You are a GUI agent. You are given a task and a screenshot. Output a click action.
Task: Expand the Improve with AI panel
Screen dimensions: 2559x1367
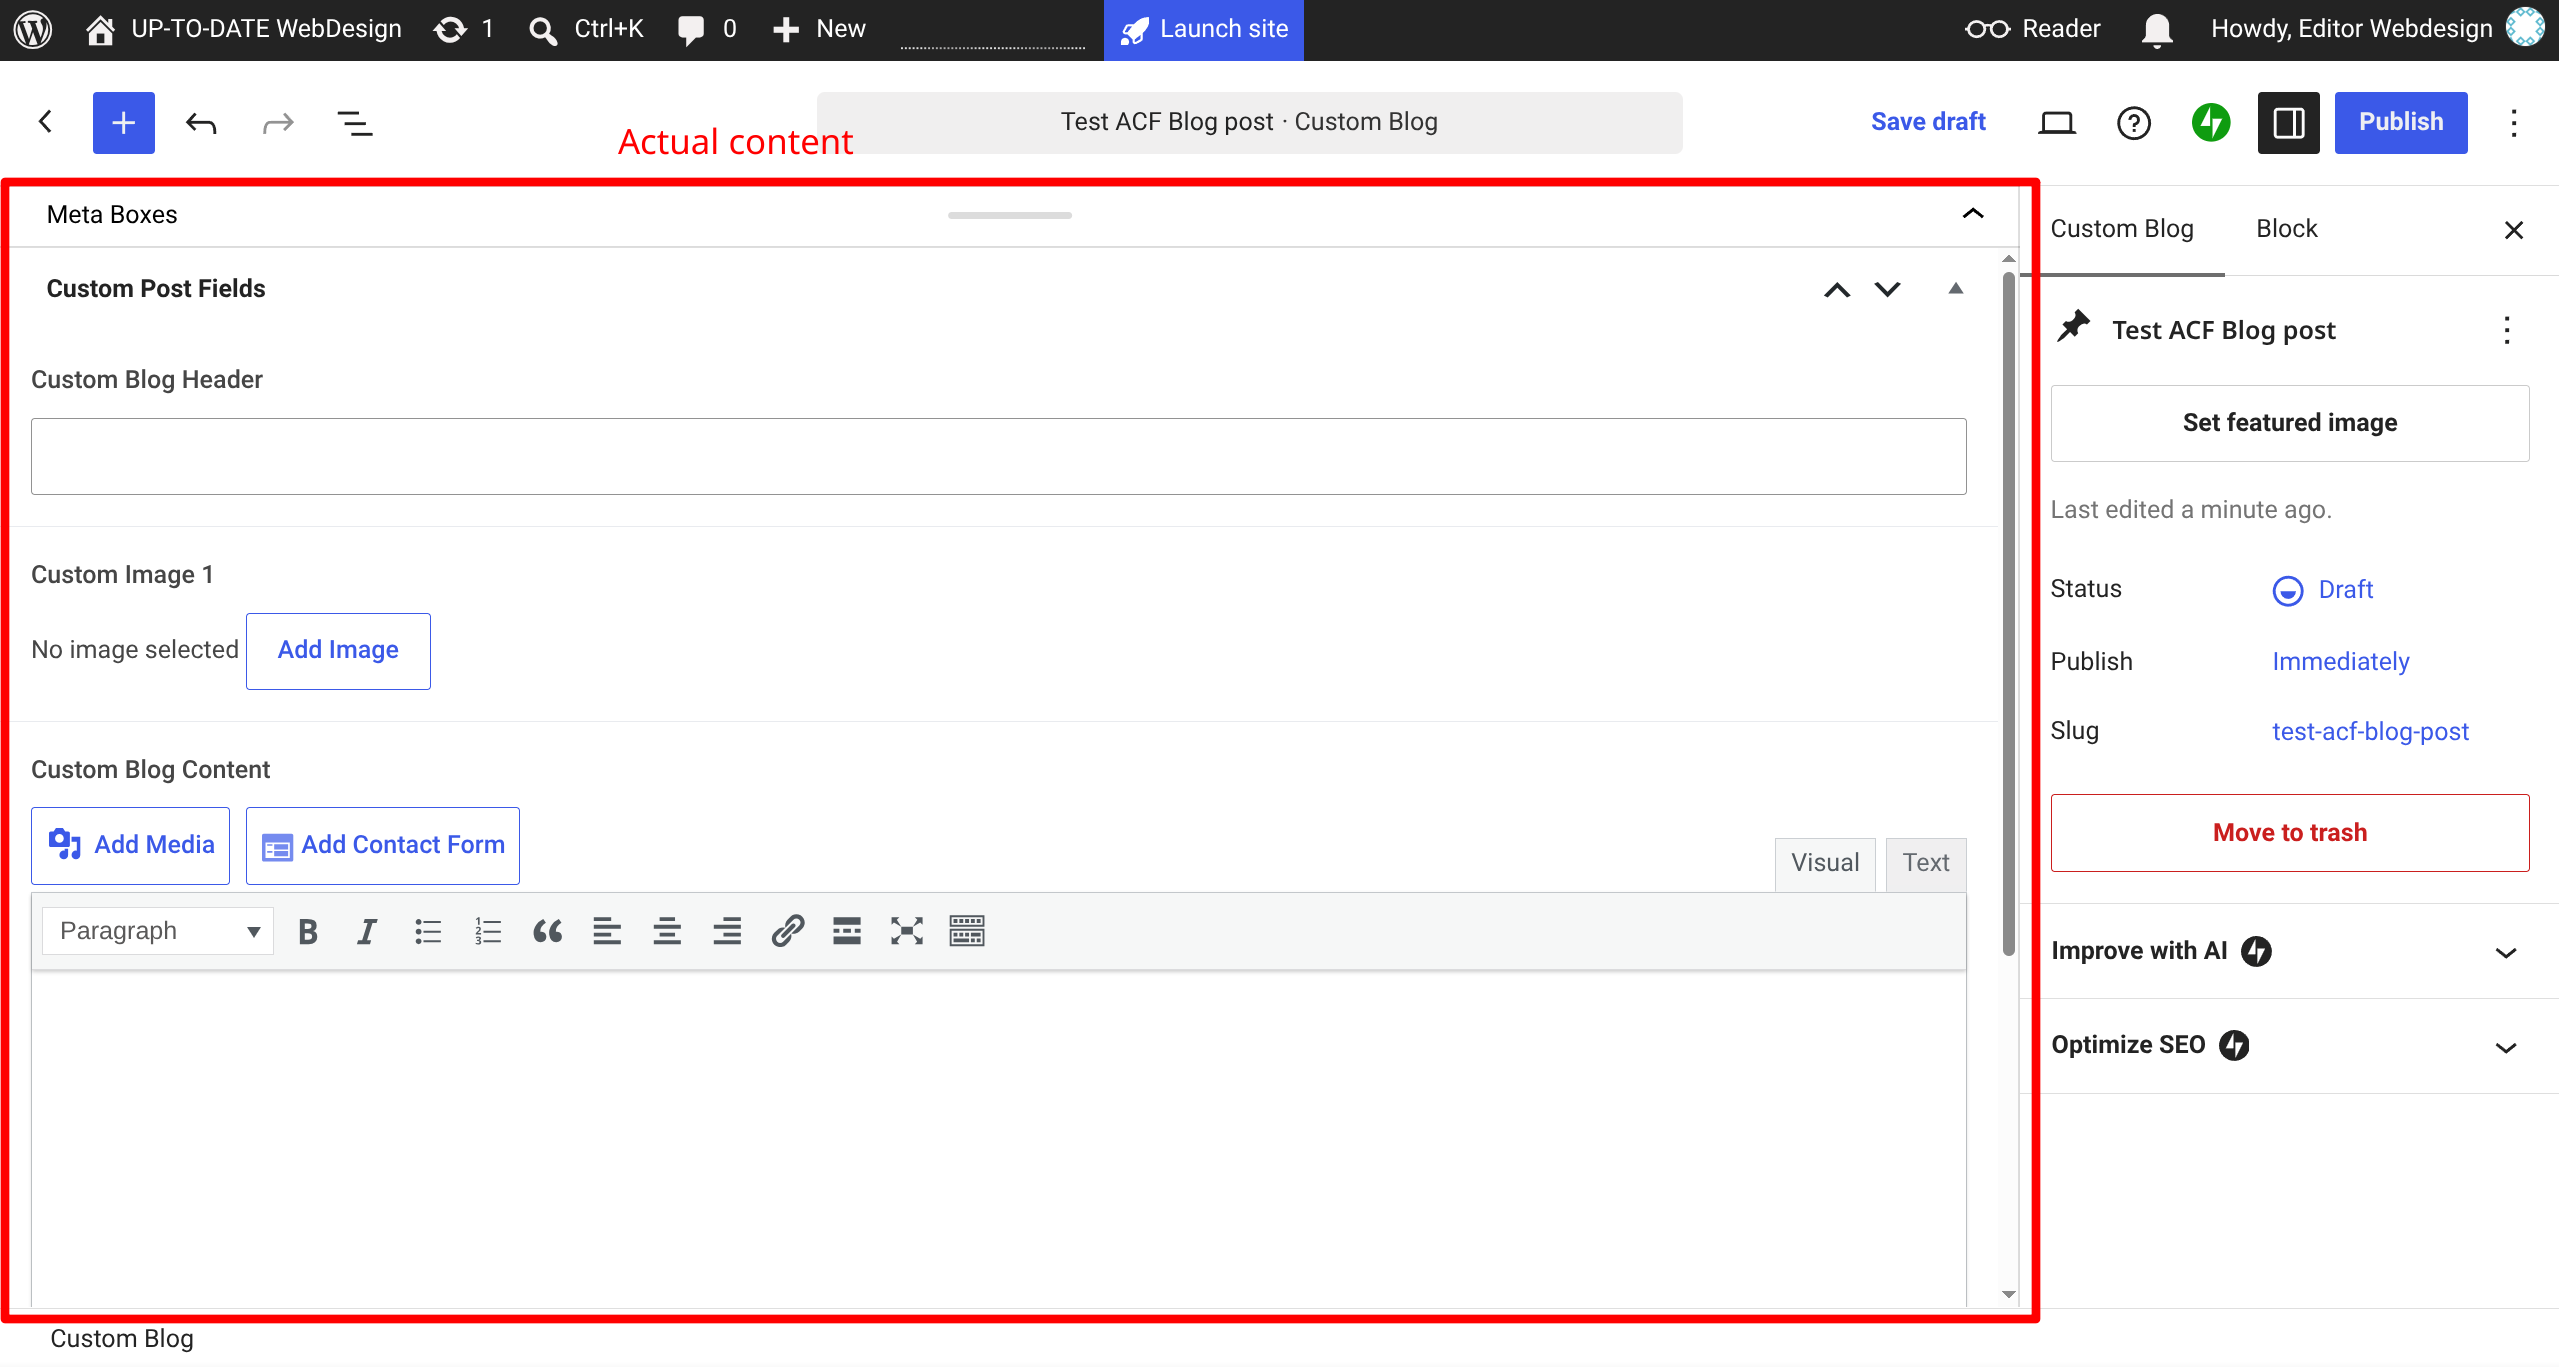[x=2289, y=951]
